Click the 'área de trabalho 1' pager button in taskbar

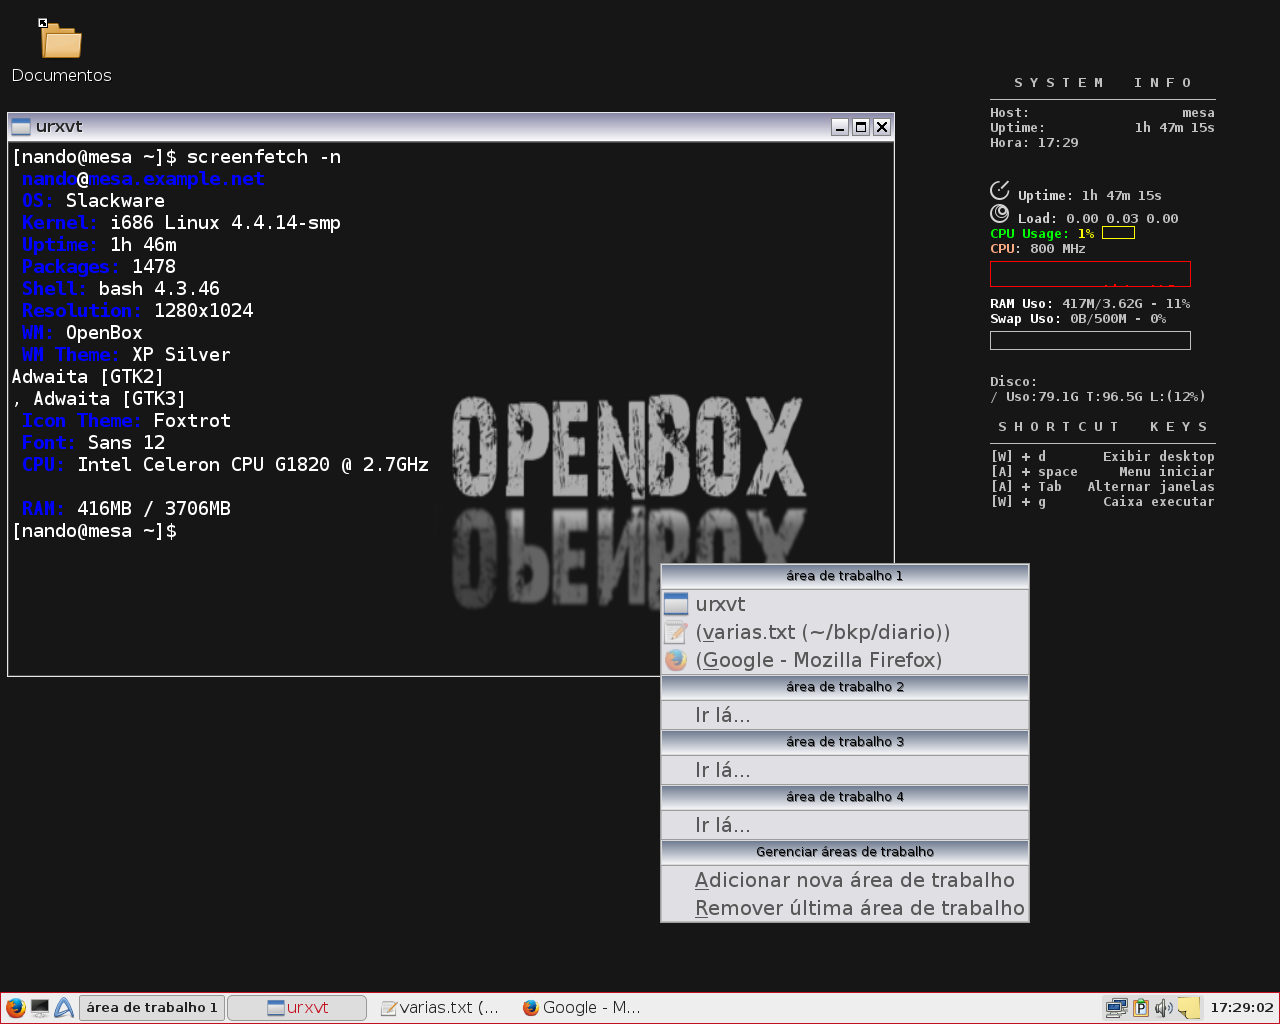coord(152,1008)
